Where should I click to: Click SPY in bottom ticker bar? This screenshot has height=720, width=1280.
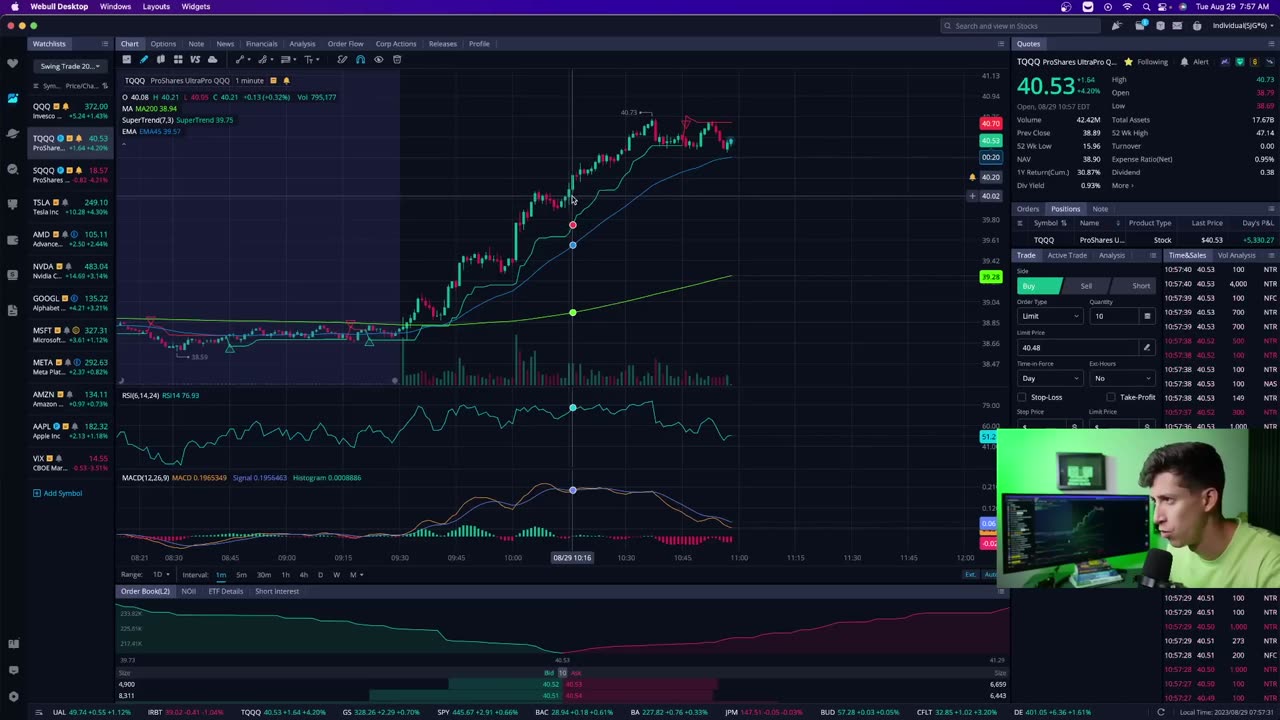click(477, 712)
